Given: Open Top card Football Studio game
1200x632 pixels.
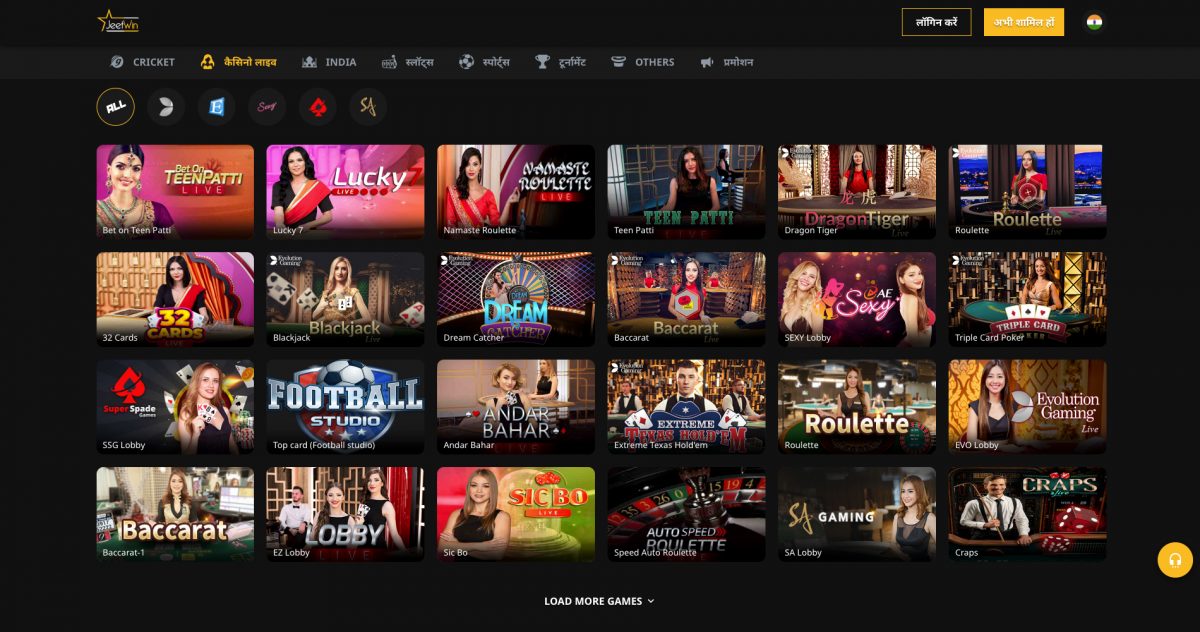Looking at the screenshot, I should point(345,407).
